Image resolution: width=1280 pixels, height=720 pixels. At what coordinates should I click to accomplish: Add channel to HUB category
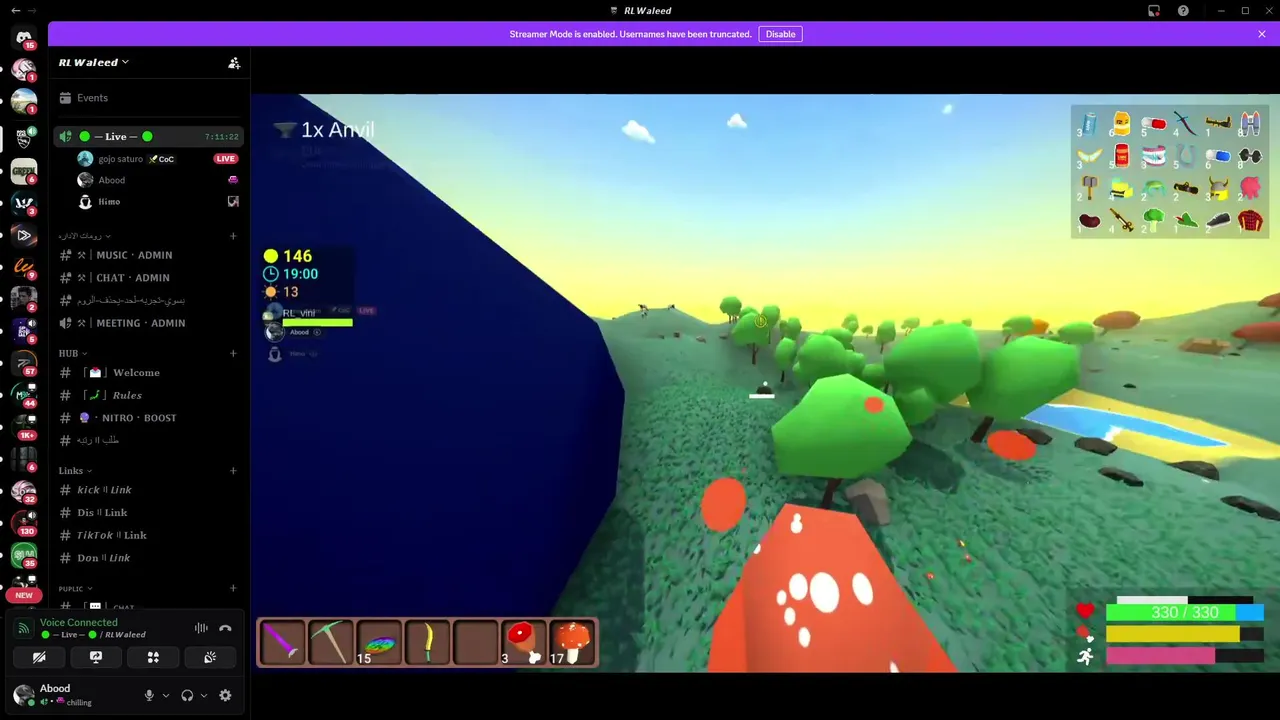pos(233,353)
